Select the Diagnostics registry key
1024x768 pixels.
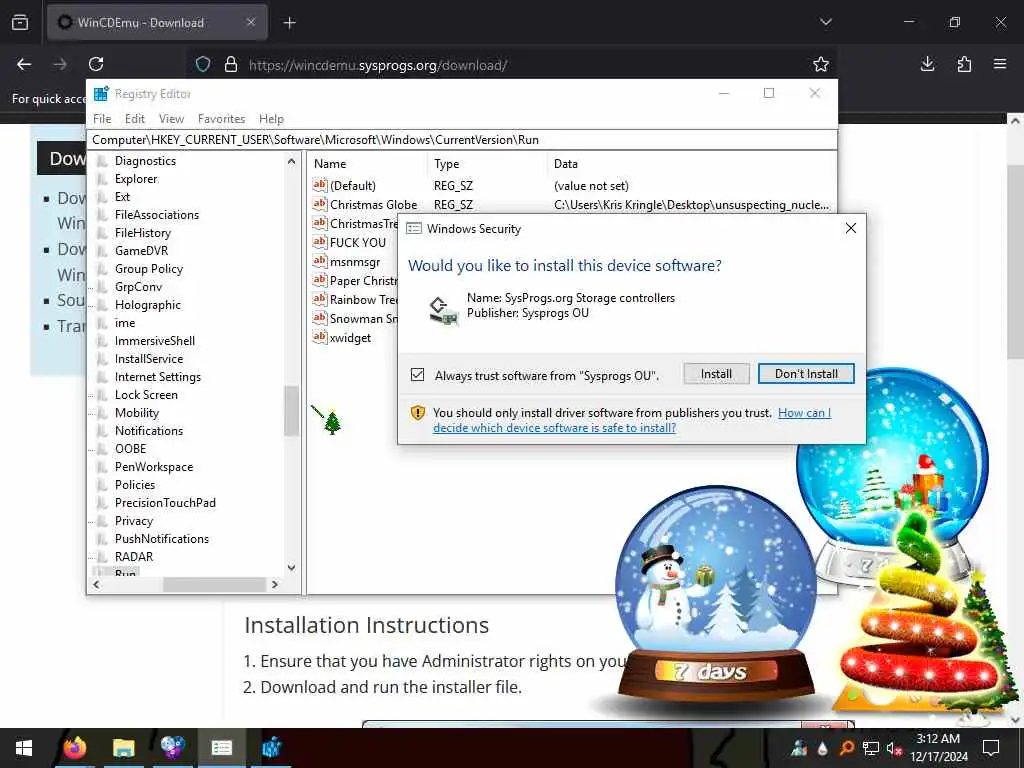click(145, 161)
